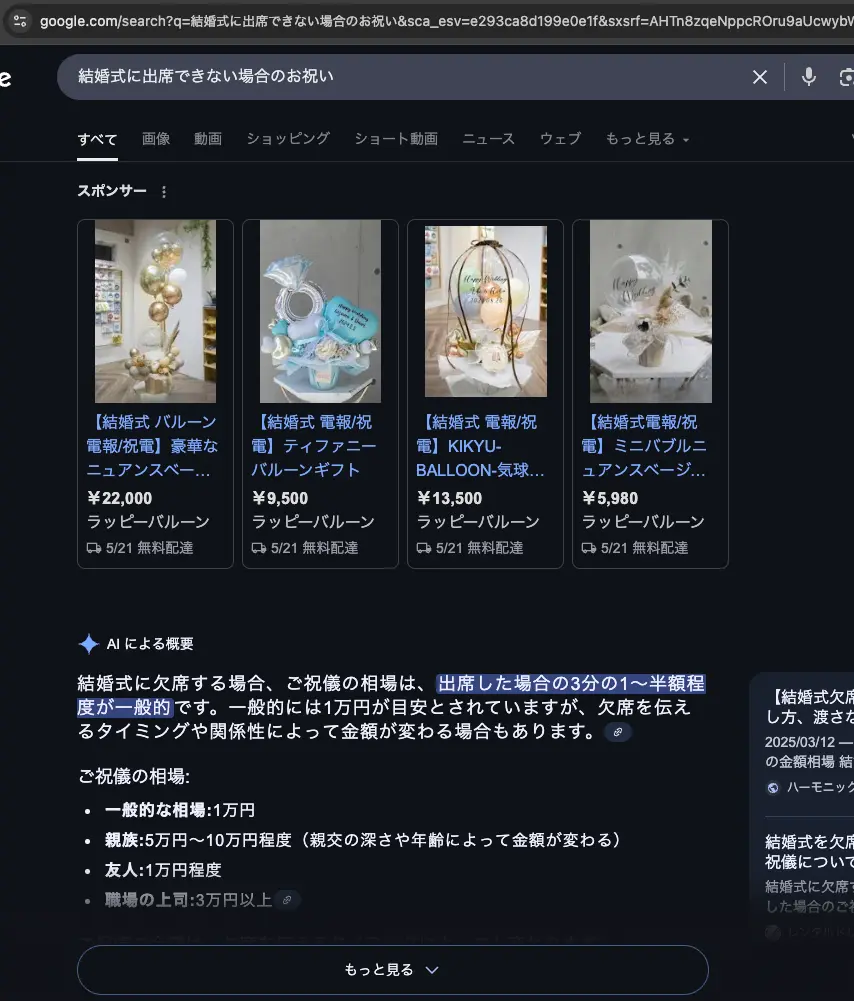
Task: Click the スポンサー label
Action: [112, 191]
